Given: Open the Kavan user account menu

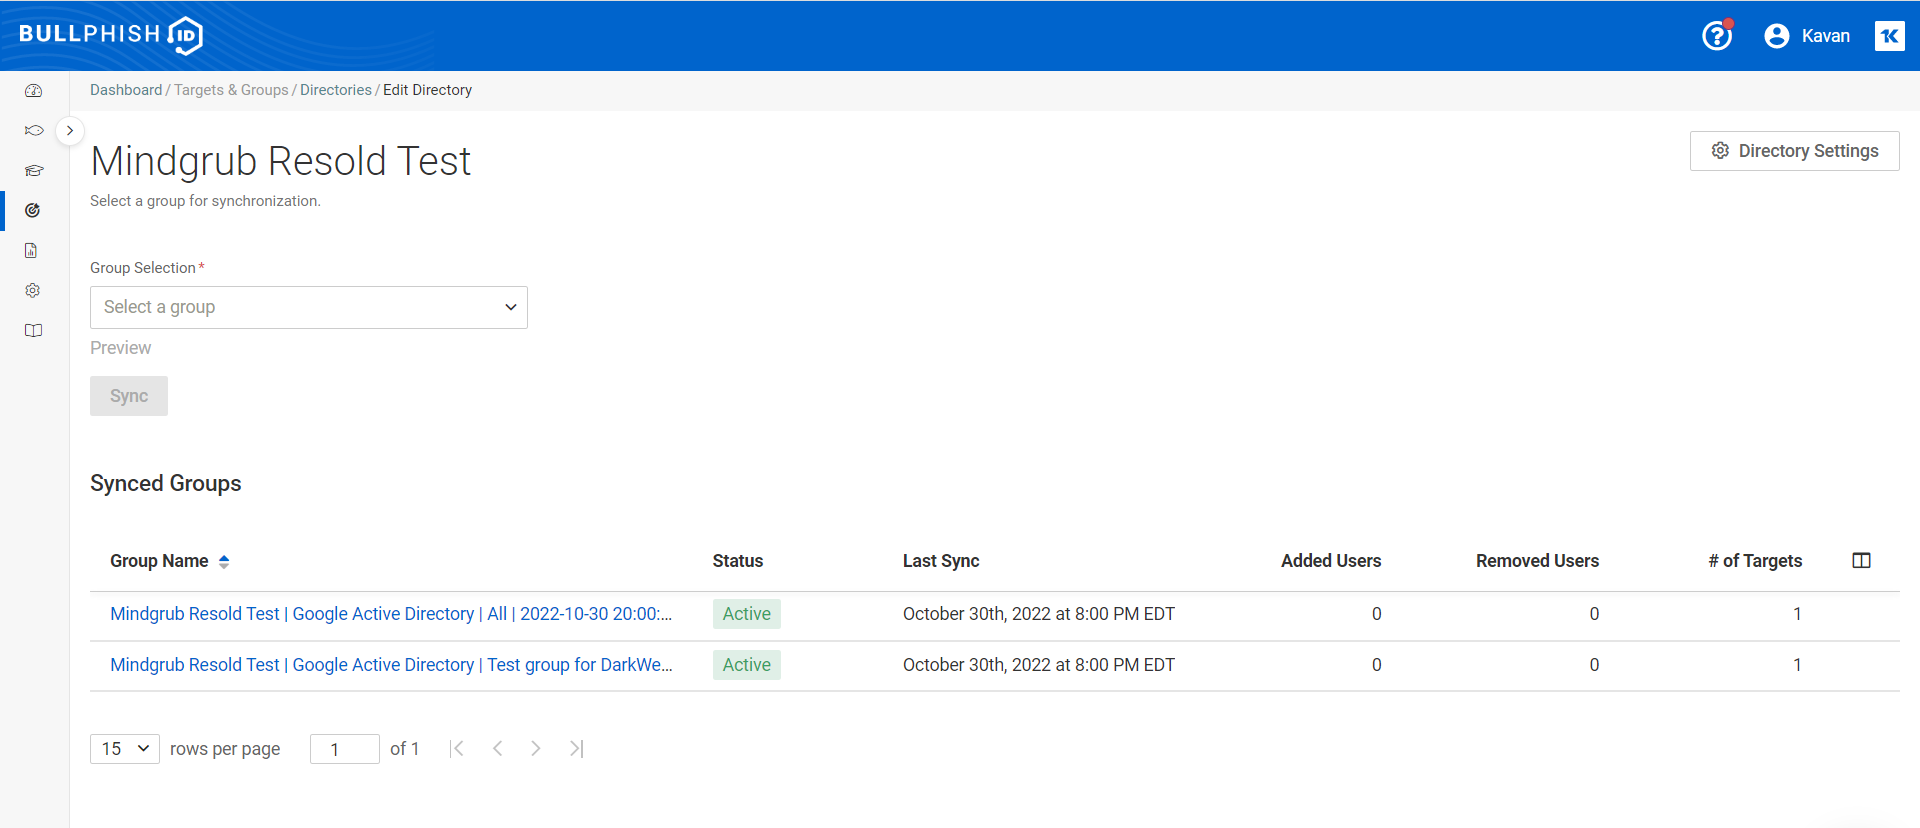Looking at the screenshot, I should click(x=1807, y=36).
